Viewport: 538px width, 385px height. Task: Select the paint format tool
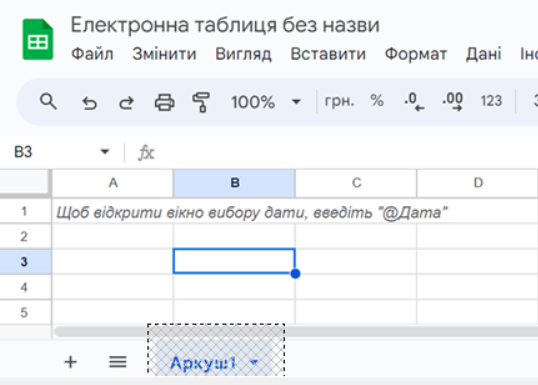(x=201, y=102)
